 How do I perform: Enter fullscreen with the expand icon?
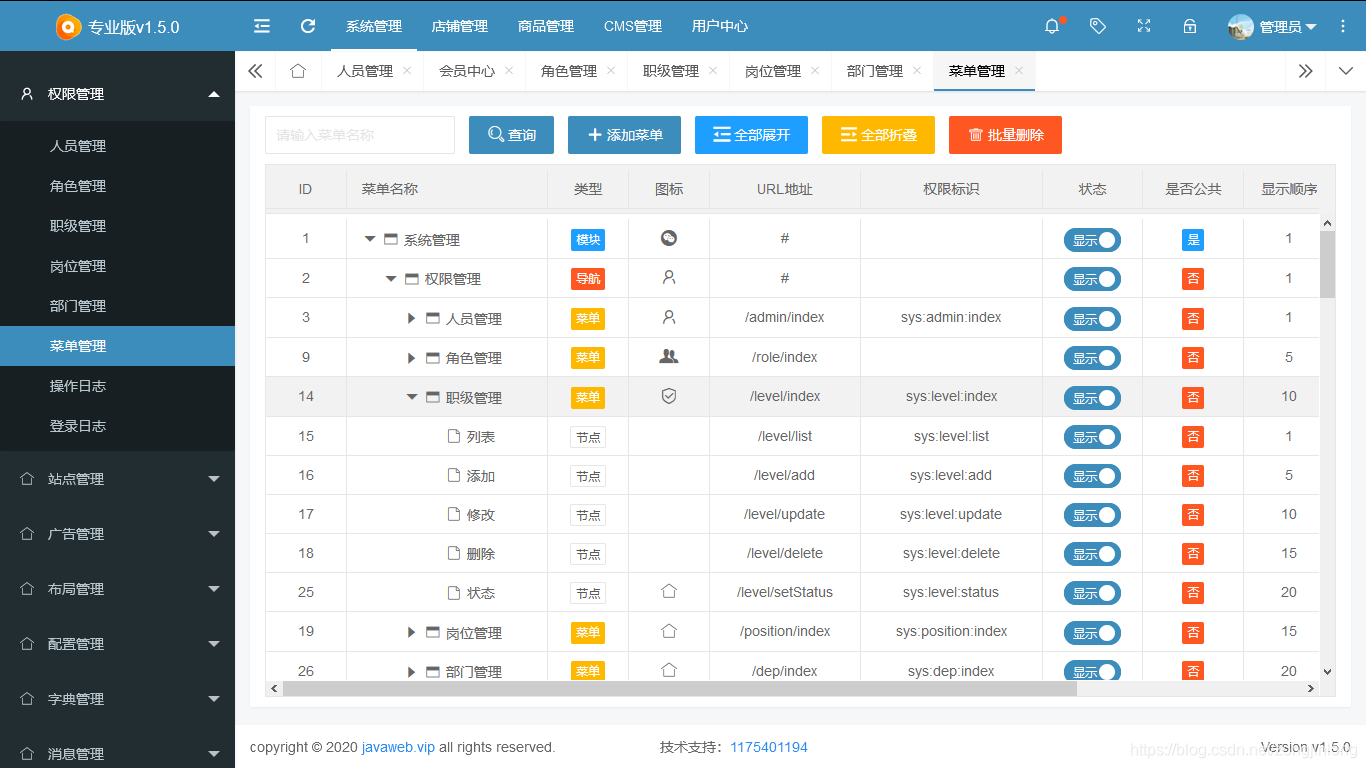pos(1144,26)
